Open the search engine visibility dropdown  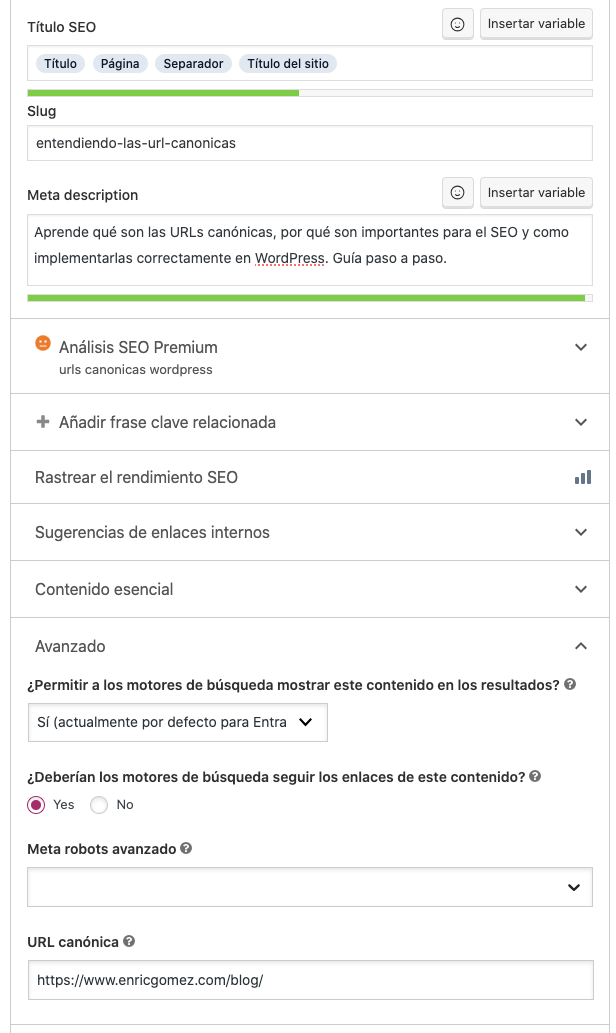point(177,722)
